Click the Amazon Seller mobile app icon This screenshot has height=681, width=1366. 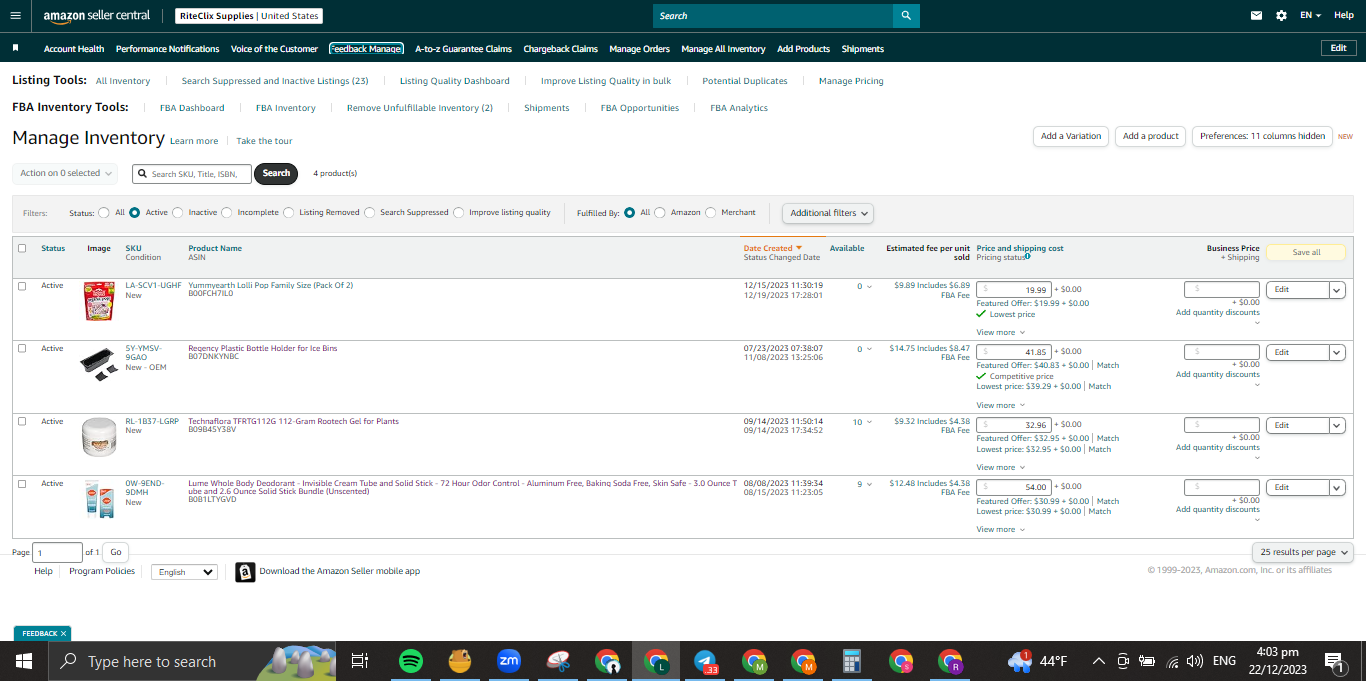pos(245,572)
